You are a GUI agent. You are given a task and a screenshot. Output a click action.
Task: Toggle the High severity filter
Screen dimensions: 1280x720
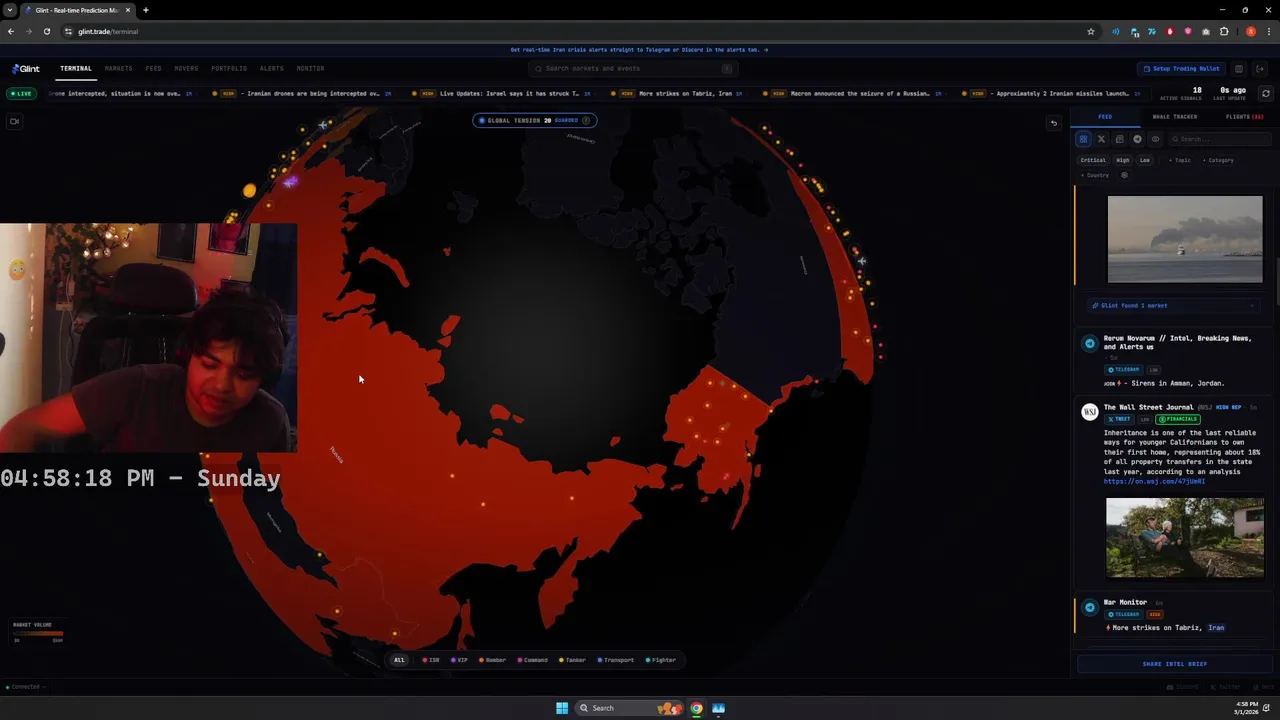click(1123, 160)
